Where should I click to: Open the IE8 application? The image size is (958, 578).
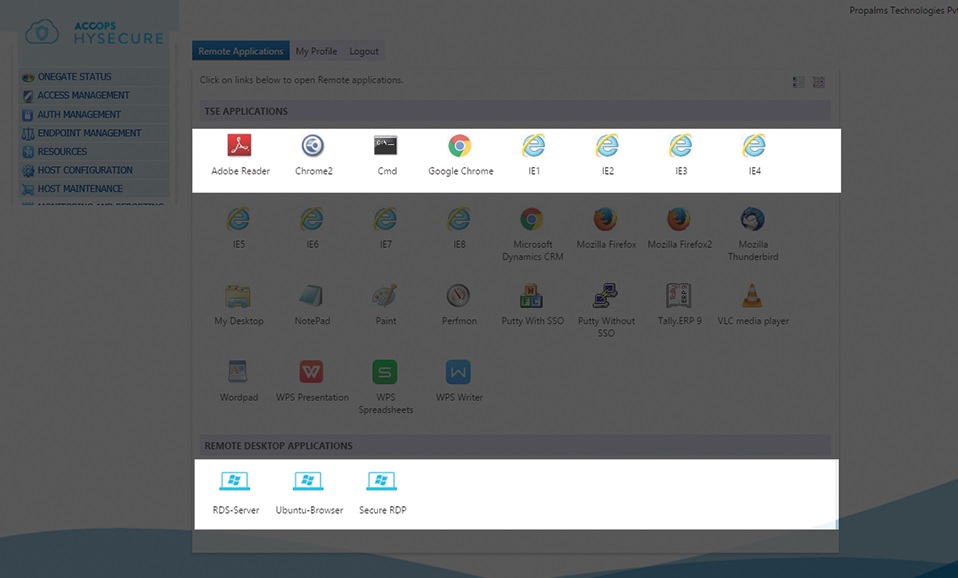click(x=458, y=219)
